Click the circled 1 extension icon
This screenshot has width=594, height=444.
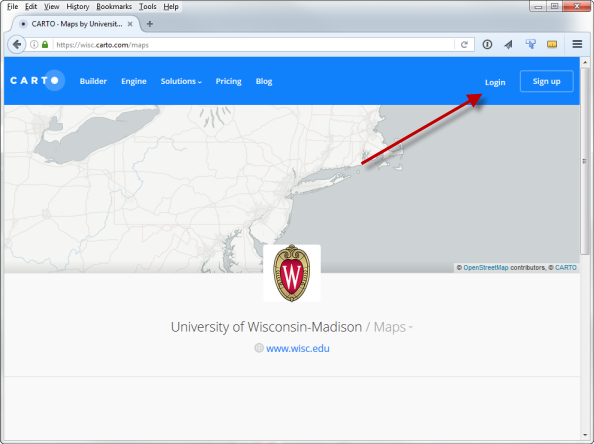[487, 45]
